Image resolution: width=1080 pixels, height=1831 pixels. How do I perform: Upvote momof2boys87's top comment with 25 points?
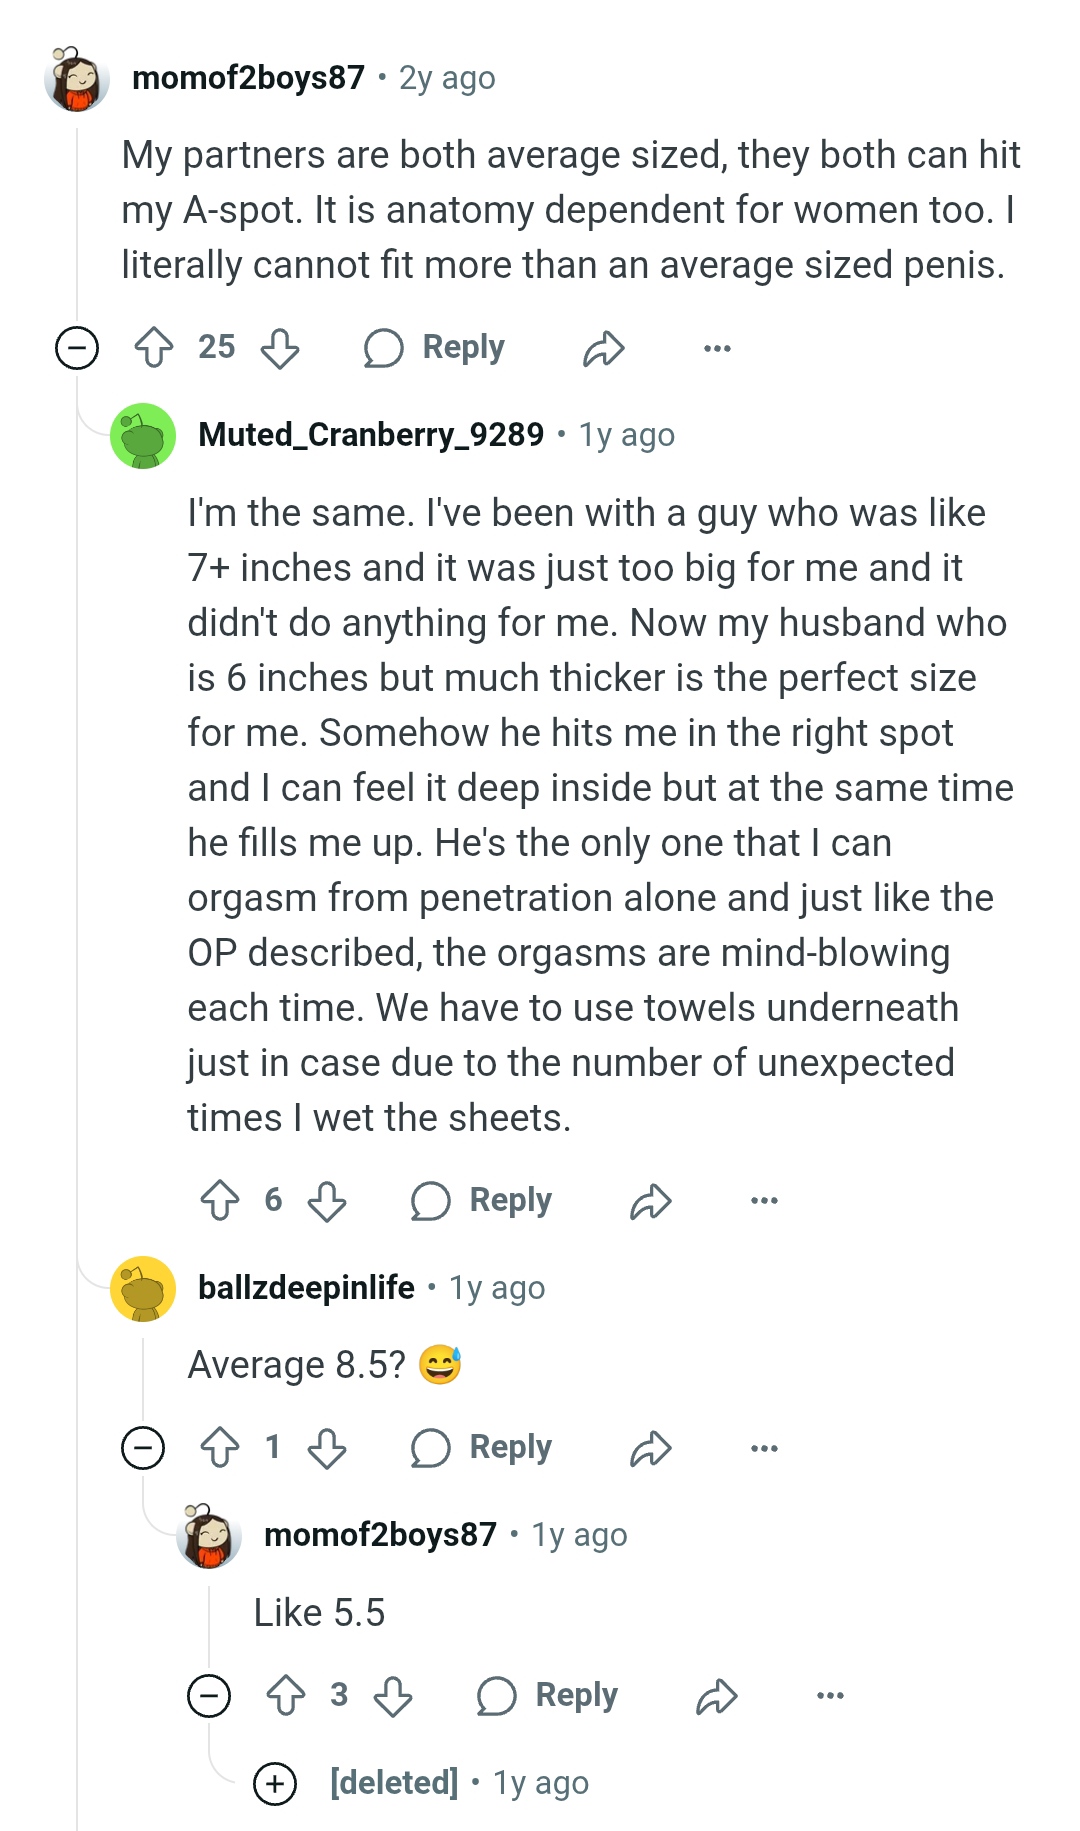[154, 348]
